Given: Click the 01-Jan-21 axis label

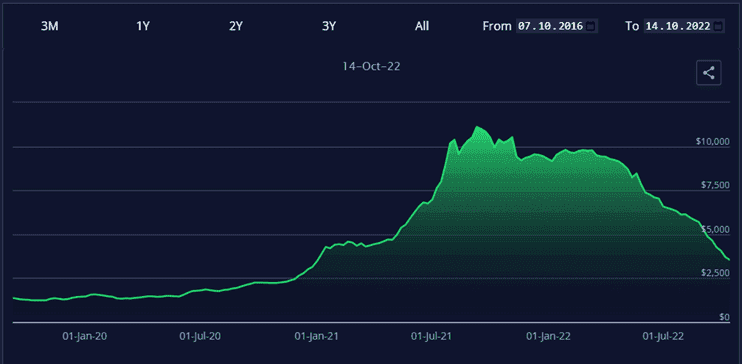Looking at the screenshot, I should (x=316, y=336).
